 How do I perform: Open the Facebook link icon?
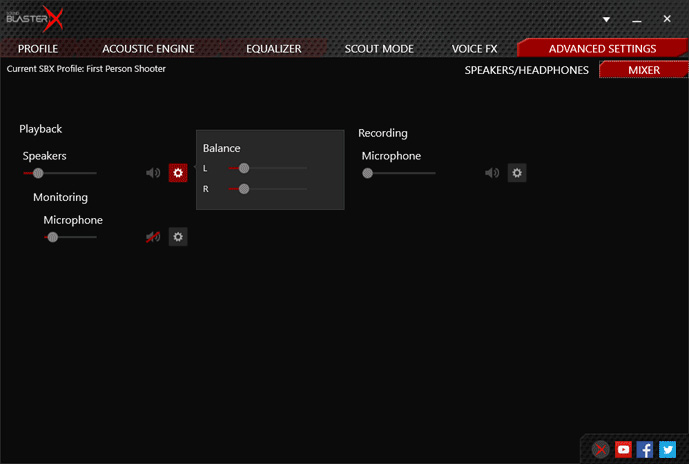[645, 450]
